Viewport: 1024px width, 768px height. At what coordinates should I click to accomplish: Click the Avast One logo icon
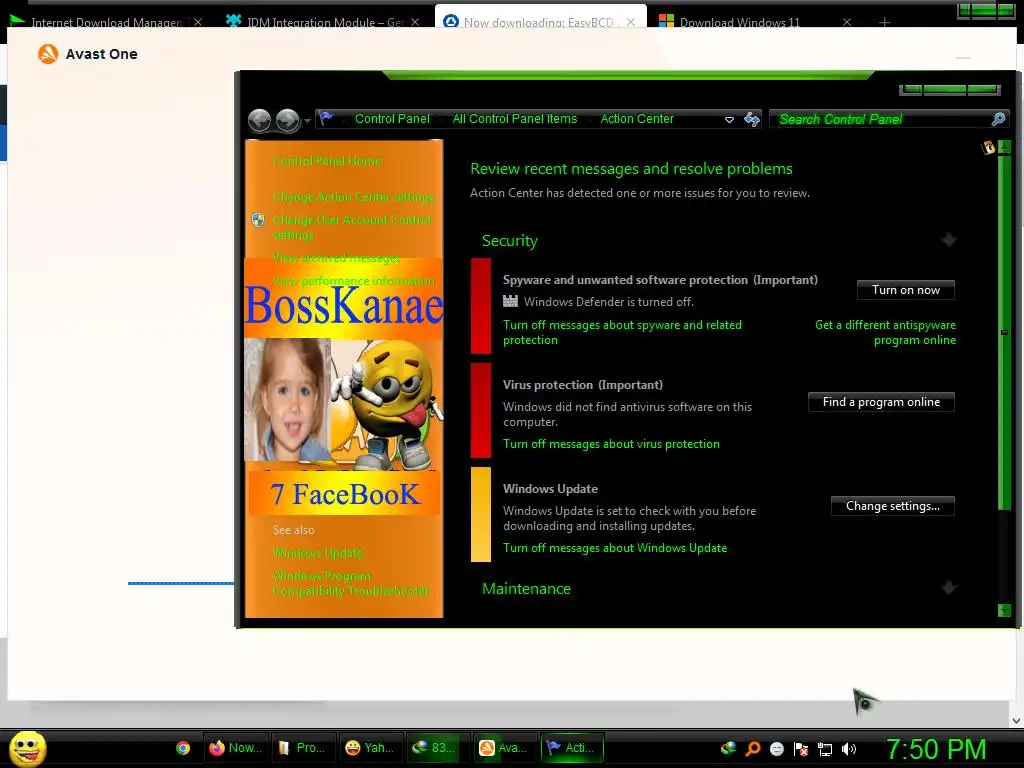48,54
